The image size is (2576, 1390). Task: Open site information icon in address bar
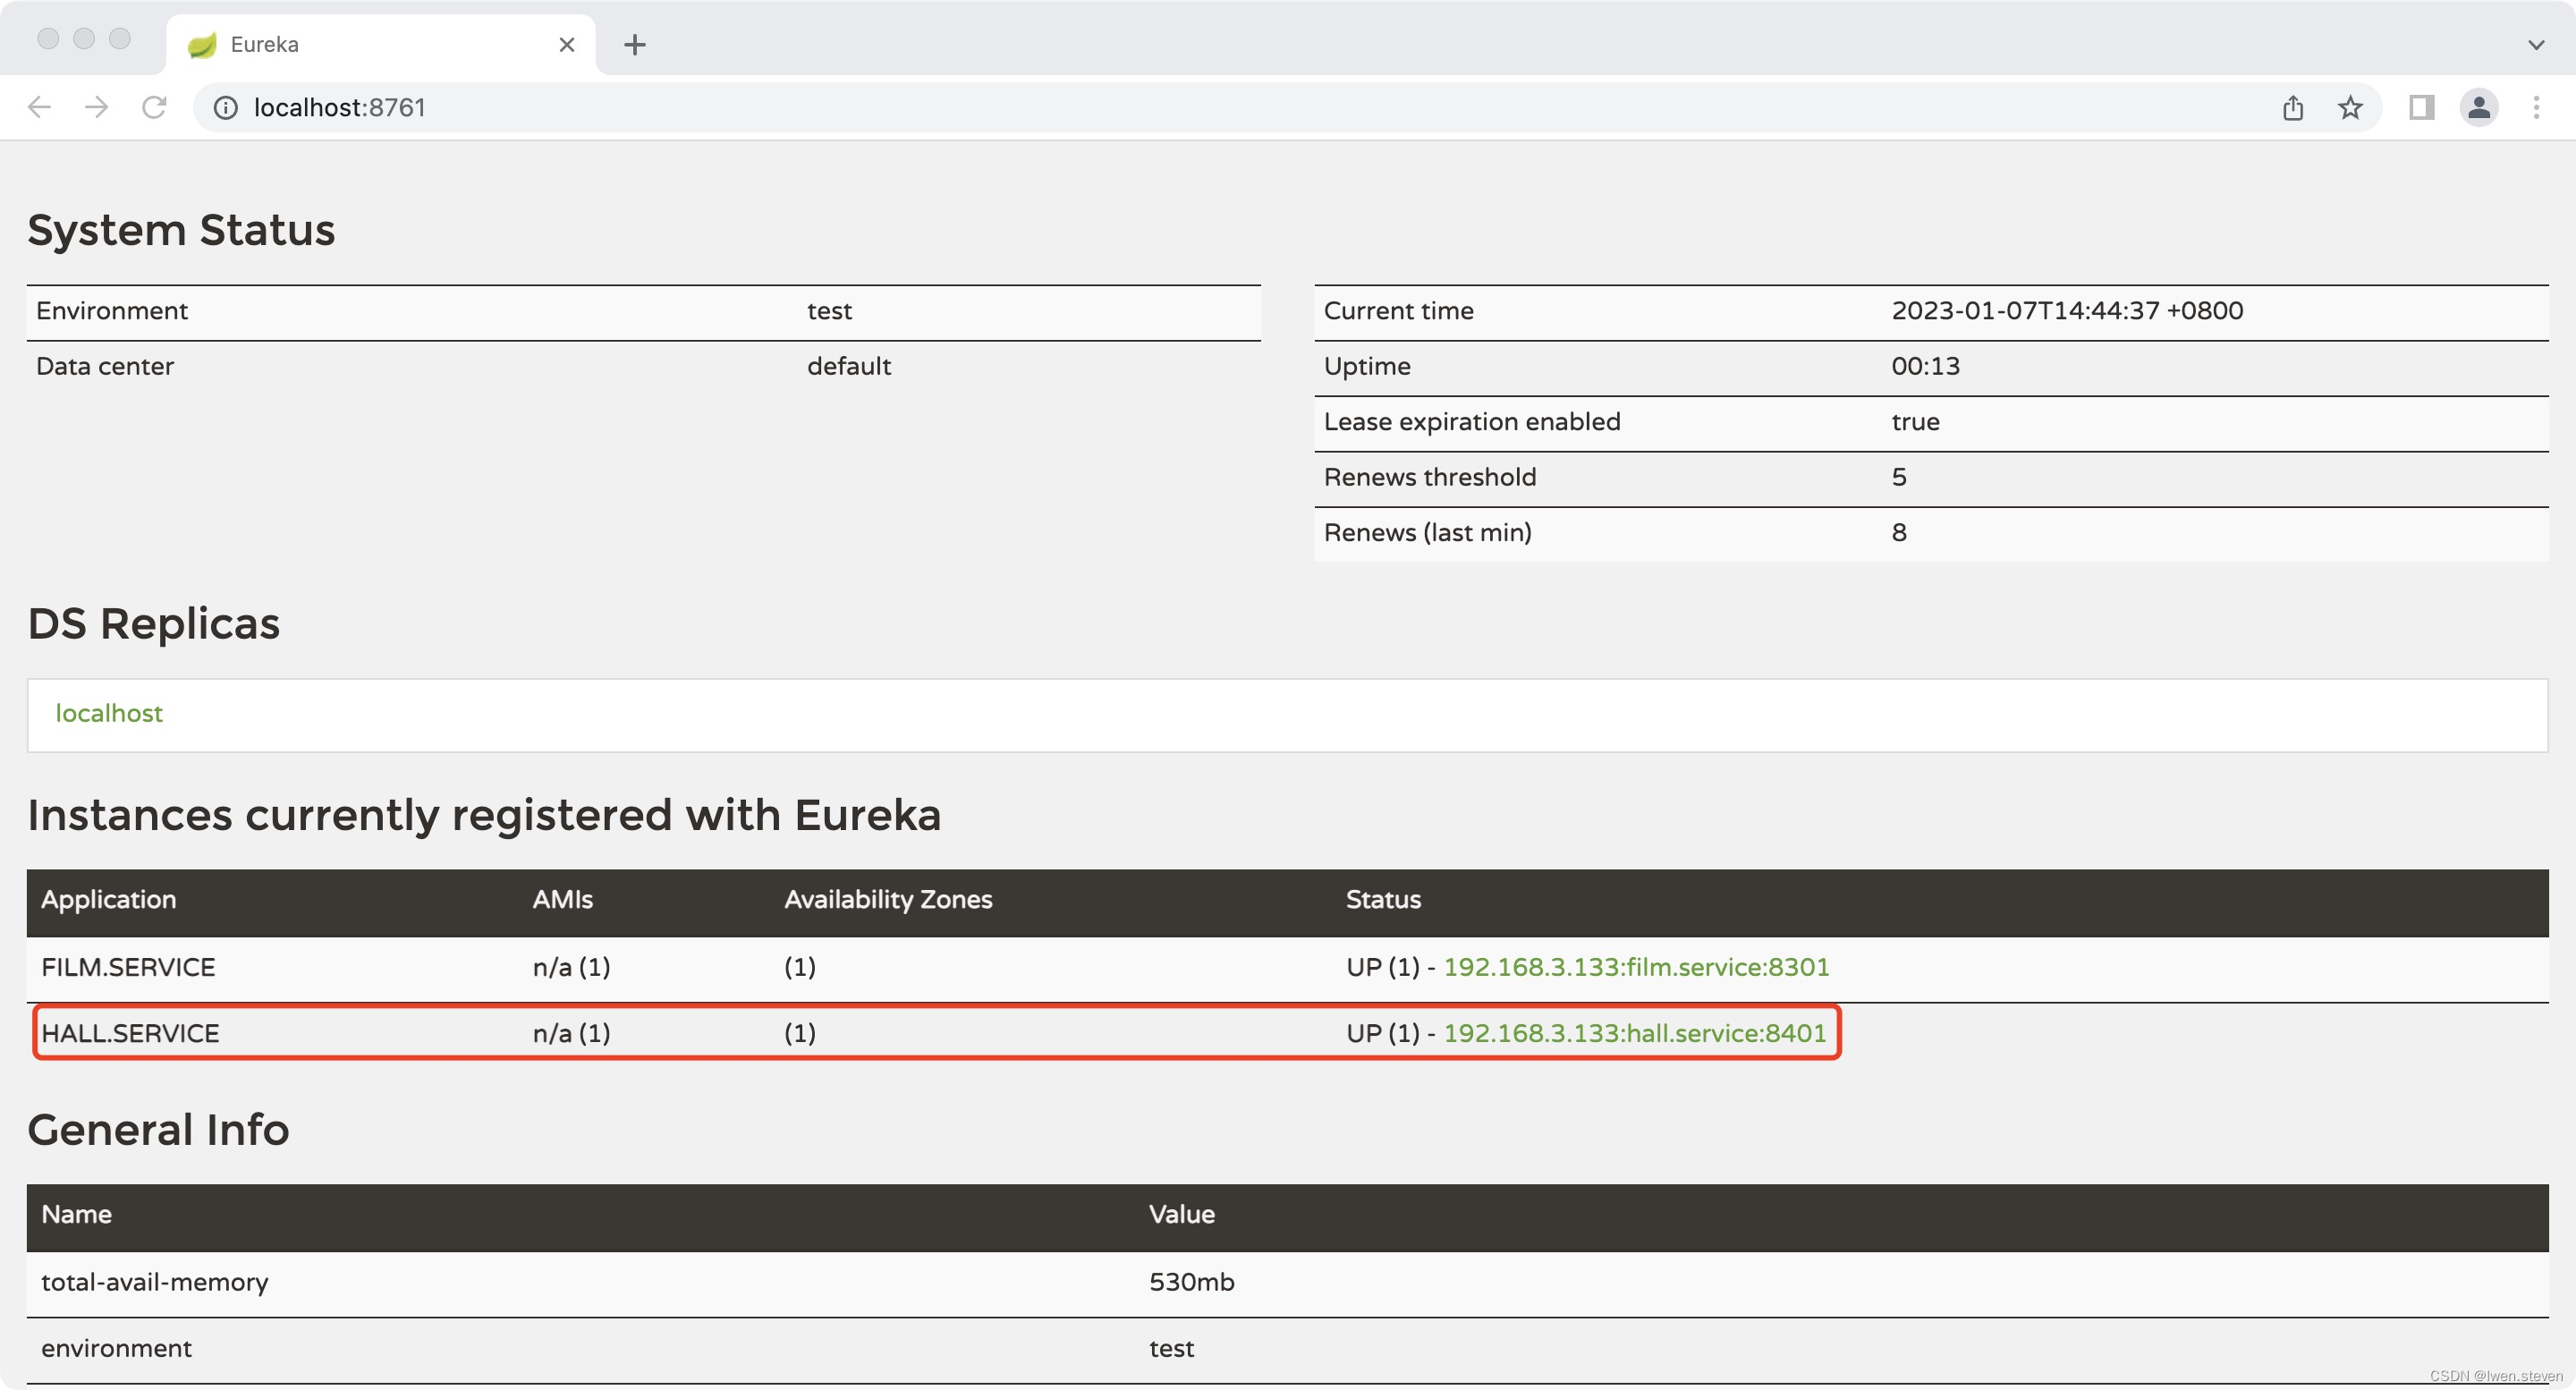click(x=226, y=108)
